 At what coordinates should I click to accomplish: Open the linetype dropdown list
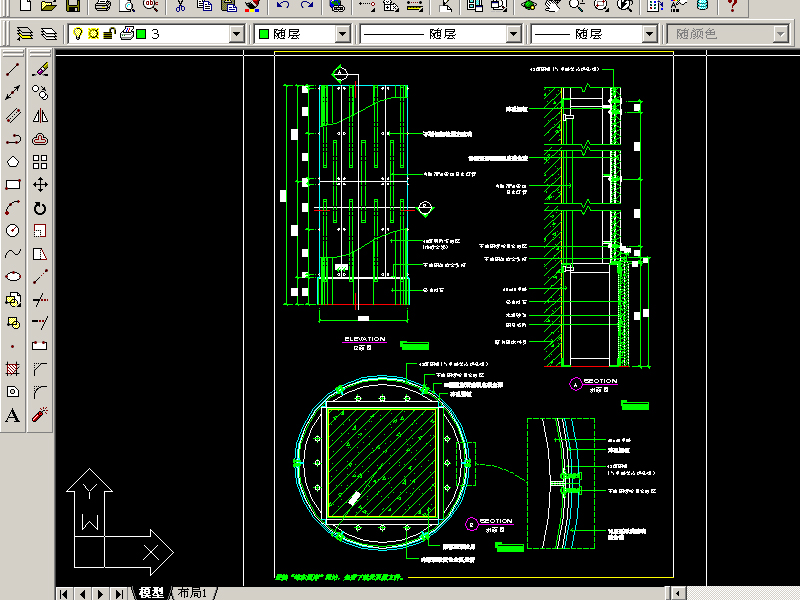[513, 34]
